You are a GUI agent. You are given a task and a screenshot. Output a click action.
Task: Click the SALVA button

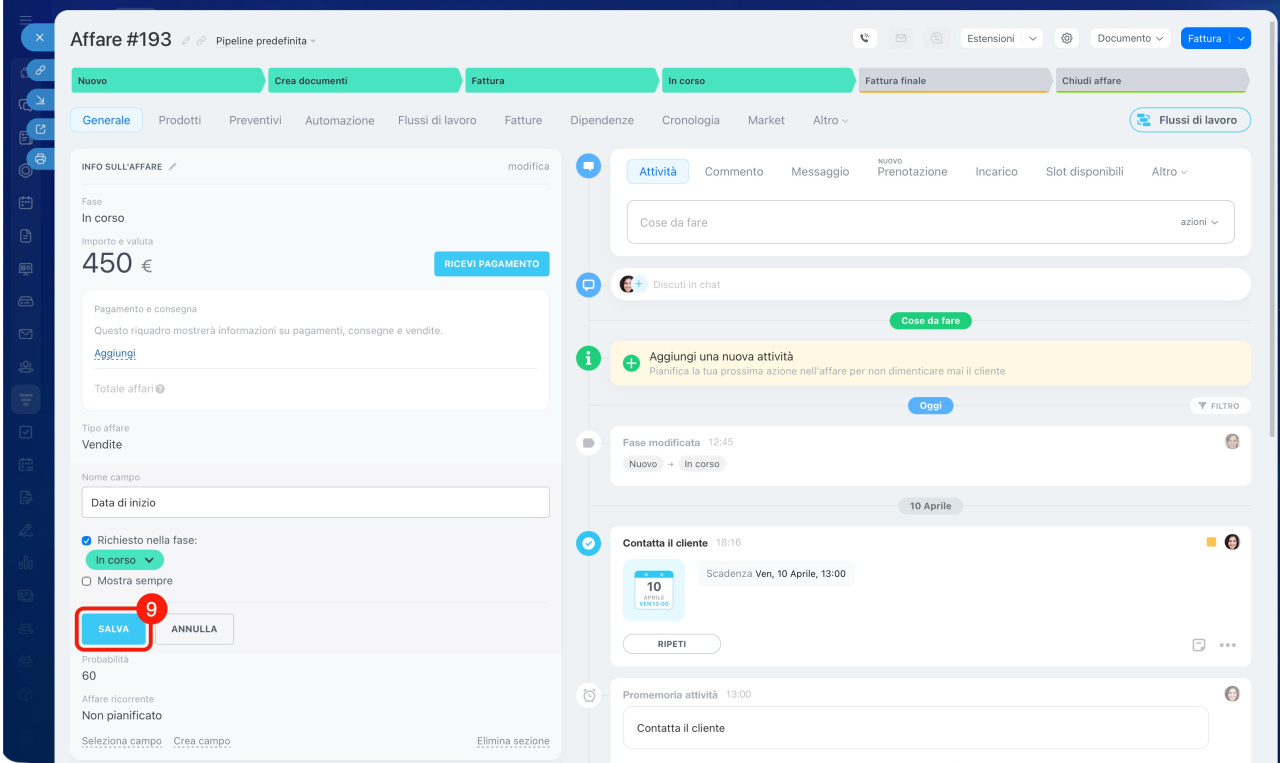pyautogui.click(x=114, y=629)
